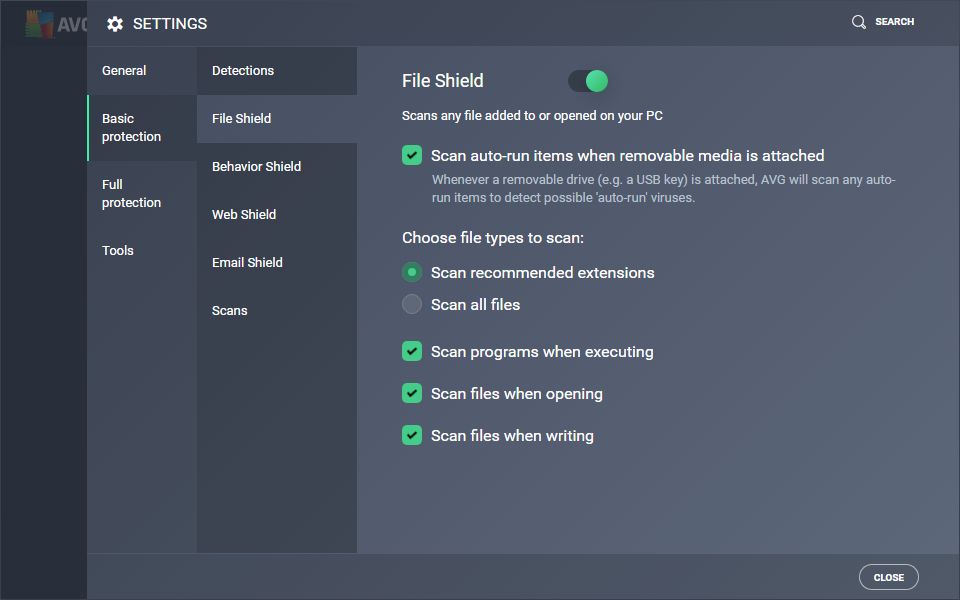The image size is (960, 600).
Task: Uncheck Scan programs when executing
Action: click(x=412, y=351)
